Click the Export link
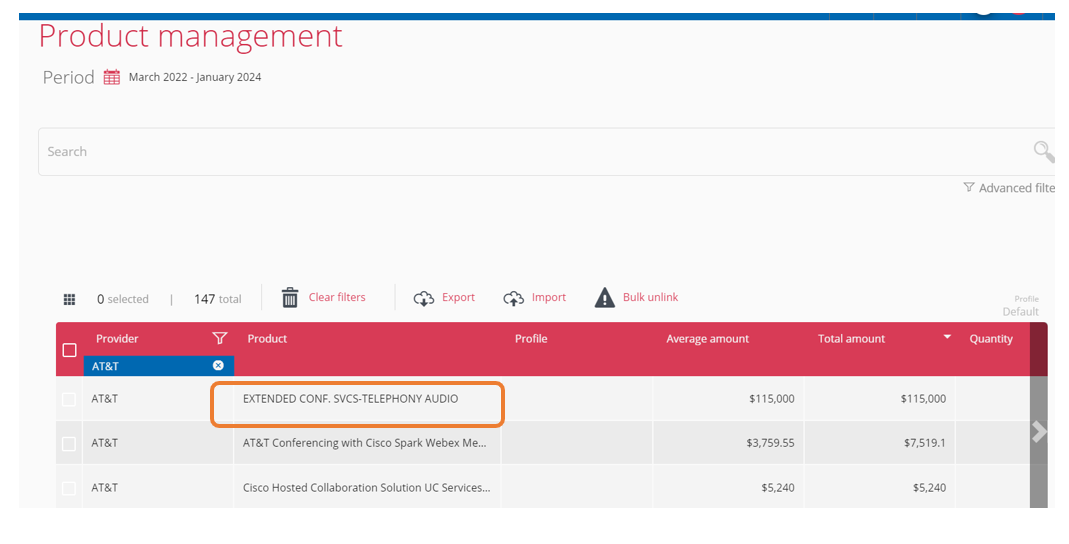Screen dimensions: 1069x544 (458, 297)
